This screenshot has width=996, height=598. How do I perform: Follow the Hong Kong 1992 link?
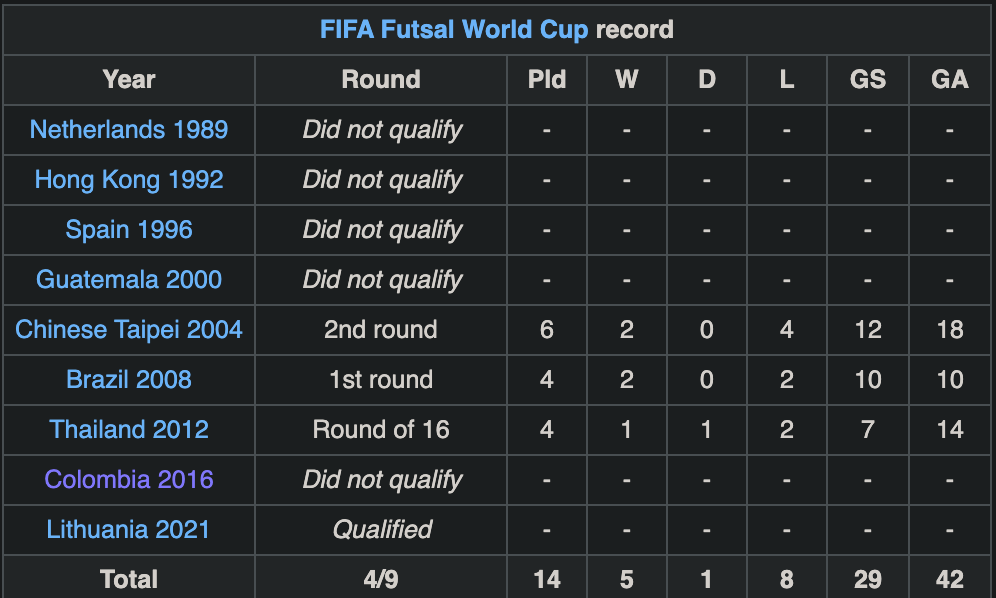tap(129, 180)
